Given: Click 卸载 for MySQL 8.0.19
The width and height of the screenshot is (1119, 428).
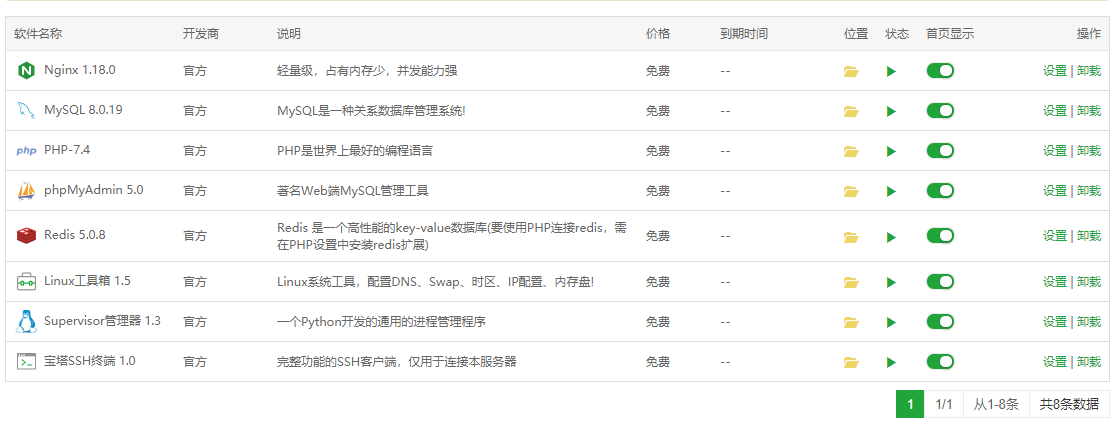Looking at the screenshot, I should click(x=1089, y=111).
